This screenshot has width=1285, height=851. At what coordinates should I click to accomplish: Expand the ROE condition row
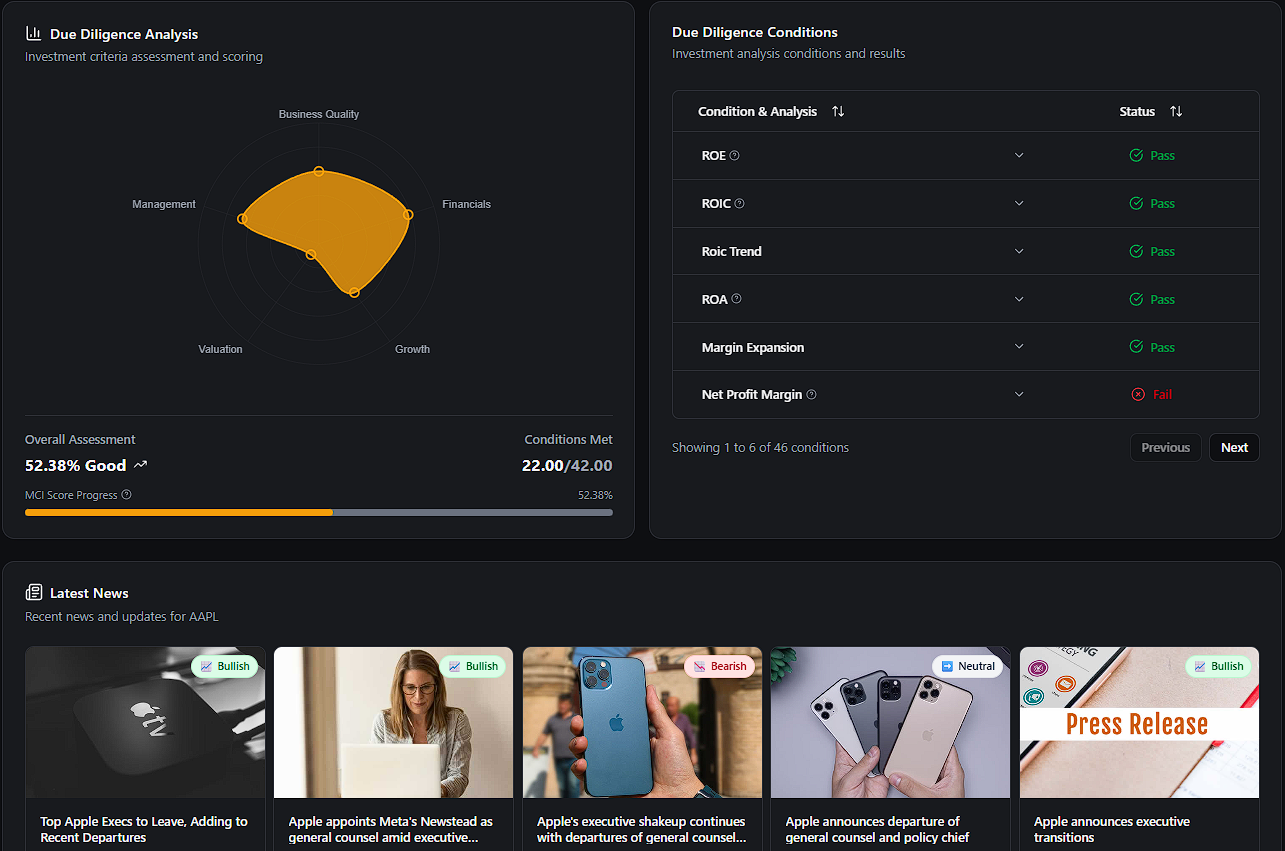(x=1019, y=155)
